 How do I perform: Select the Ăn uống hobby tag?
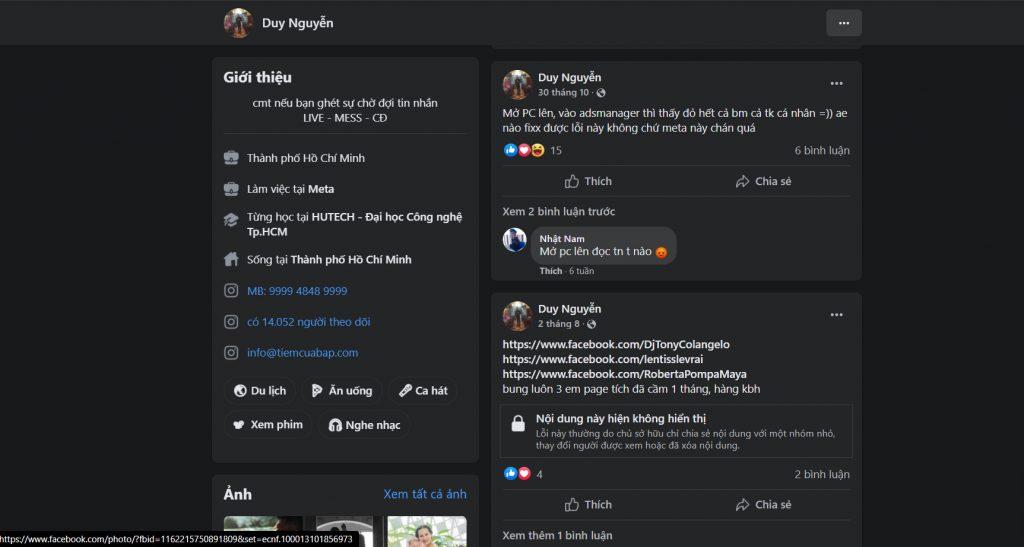tap(341, 391)
